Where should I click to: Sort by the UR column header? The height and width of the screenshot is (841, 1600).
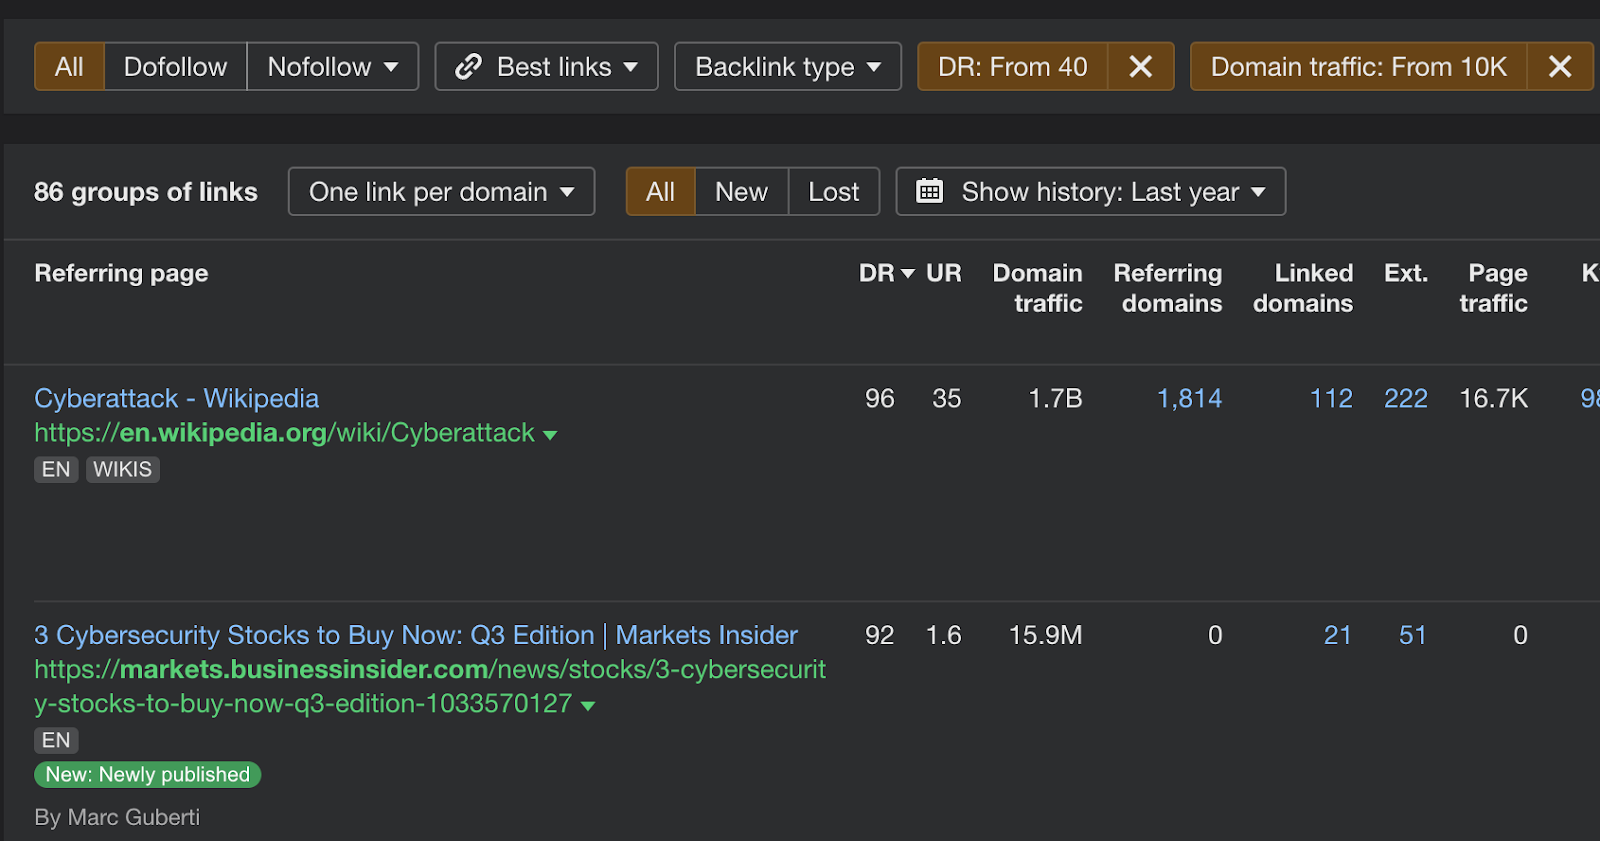(x=943, y=273)
